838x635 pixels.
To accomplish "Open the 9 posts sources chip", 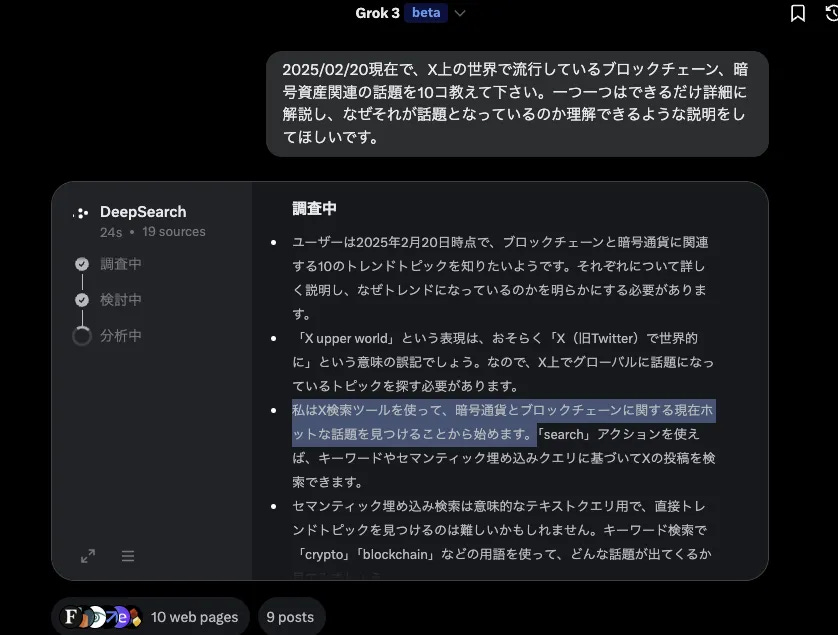I will 291,617.
